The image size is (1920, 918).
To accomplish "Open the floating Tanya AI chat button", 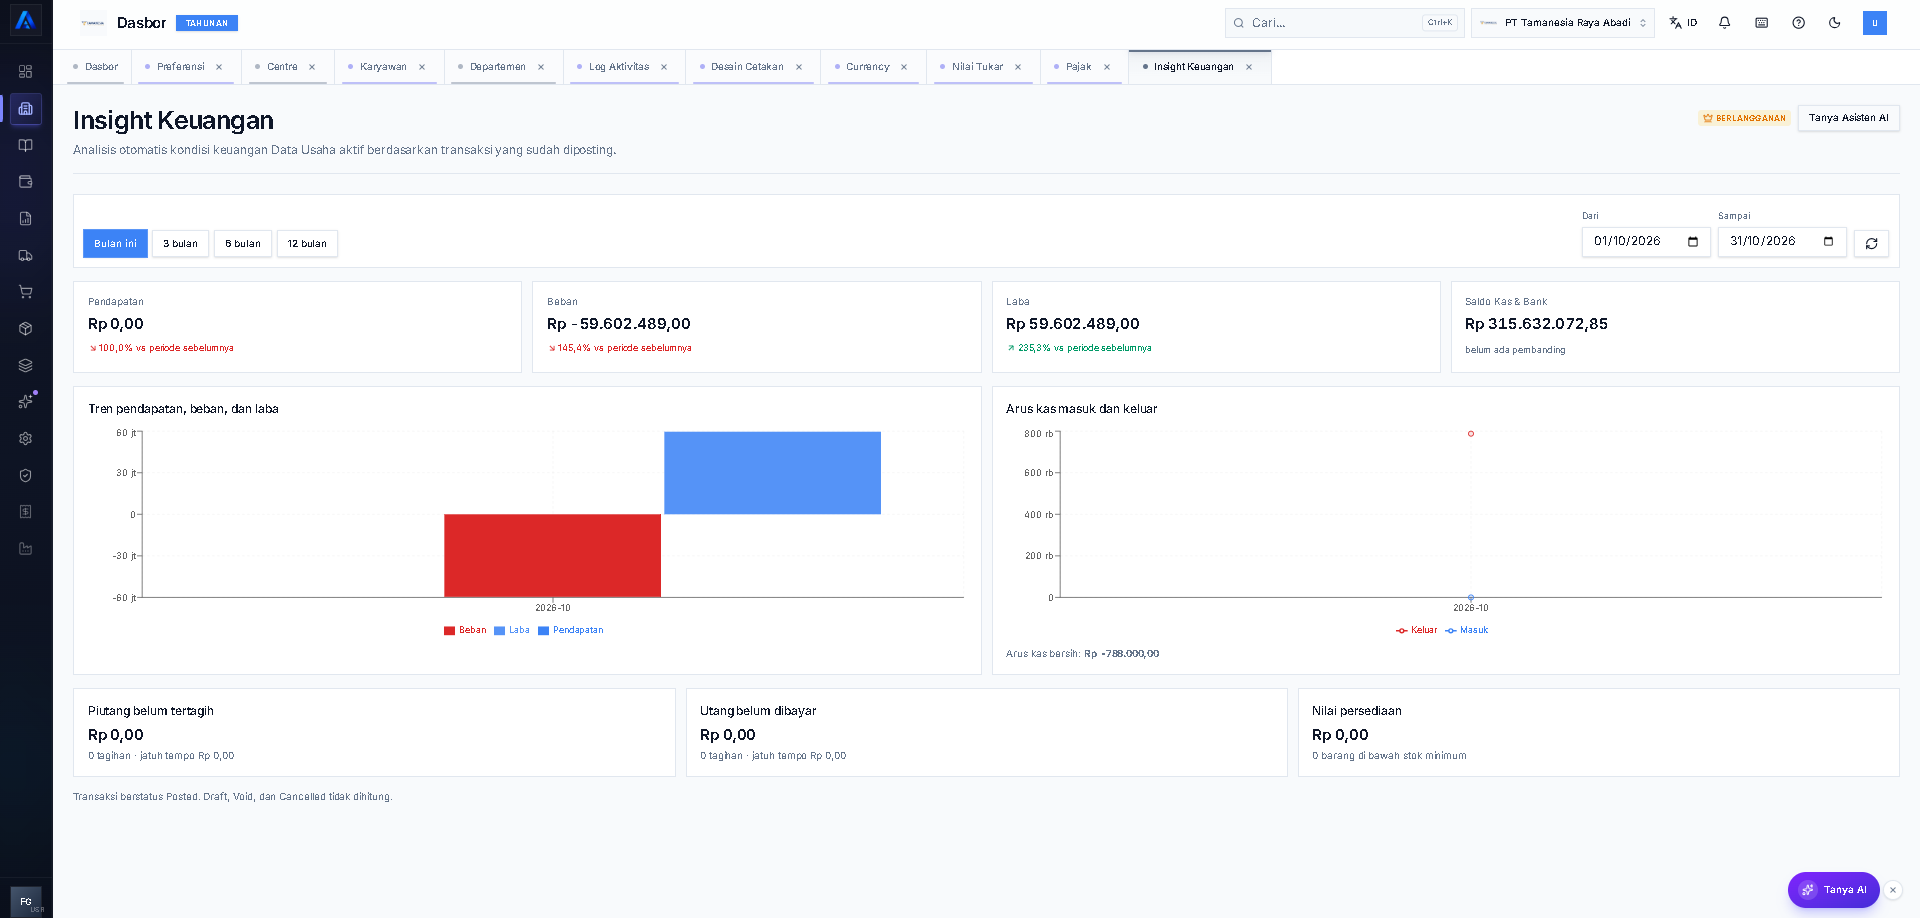I will 1833,890.
